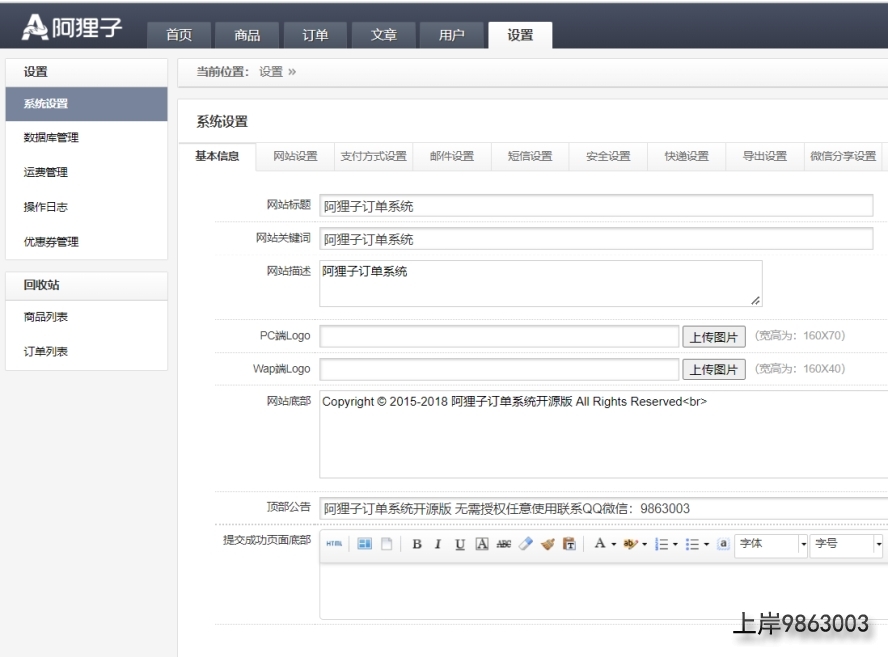This screenshot has width=888, height=657.
Task: Open the 微信分享设置 tab
Action: 843,156
